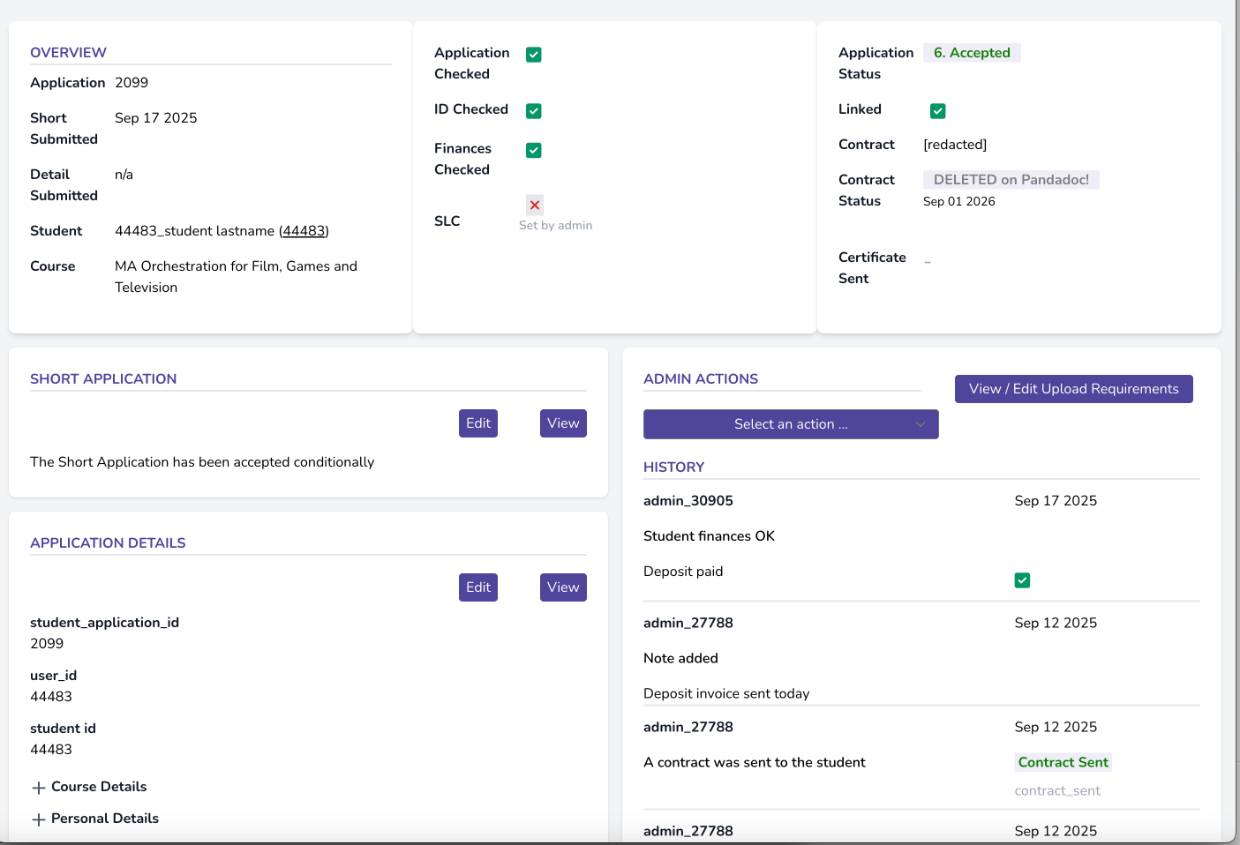Click the red X SLC icon

pyautogui.click(x=535, y=205)
